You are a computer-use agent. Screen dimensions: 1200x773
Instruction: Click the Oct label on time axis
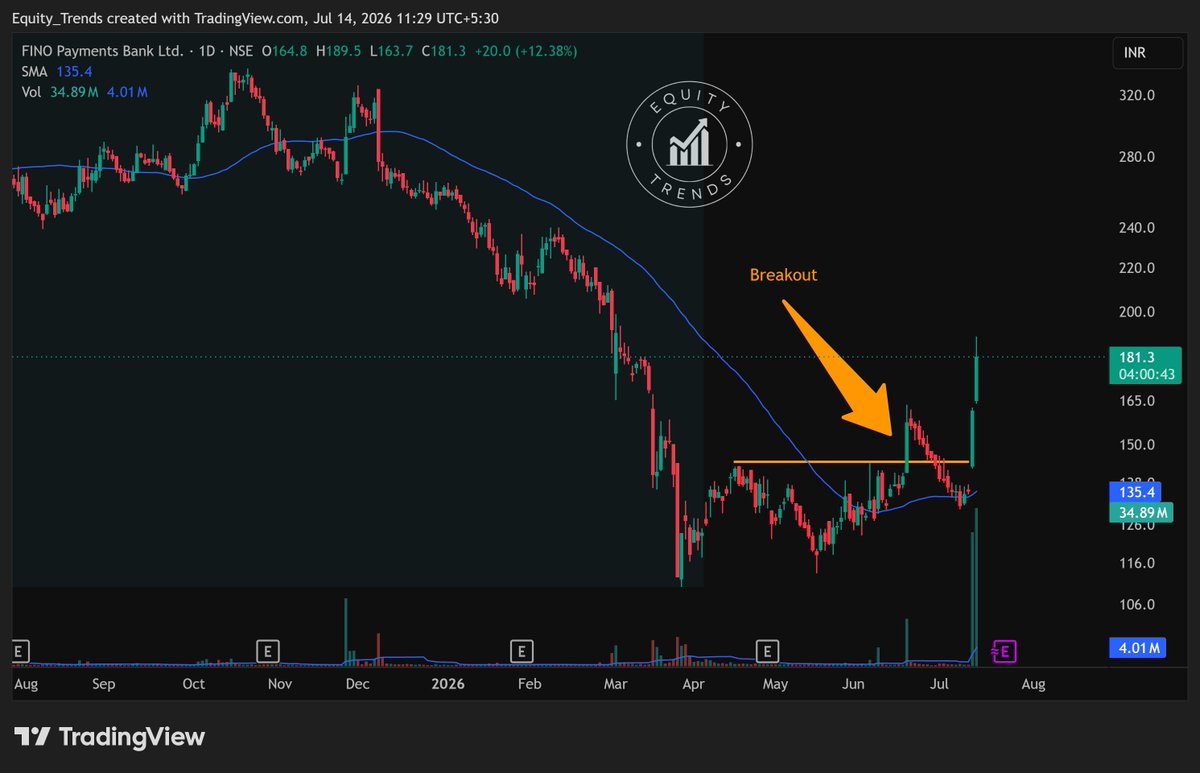pyautogui.click(x=194, y=684)
